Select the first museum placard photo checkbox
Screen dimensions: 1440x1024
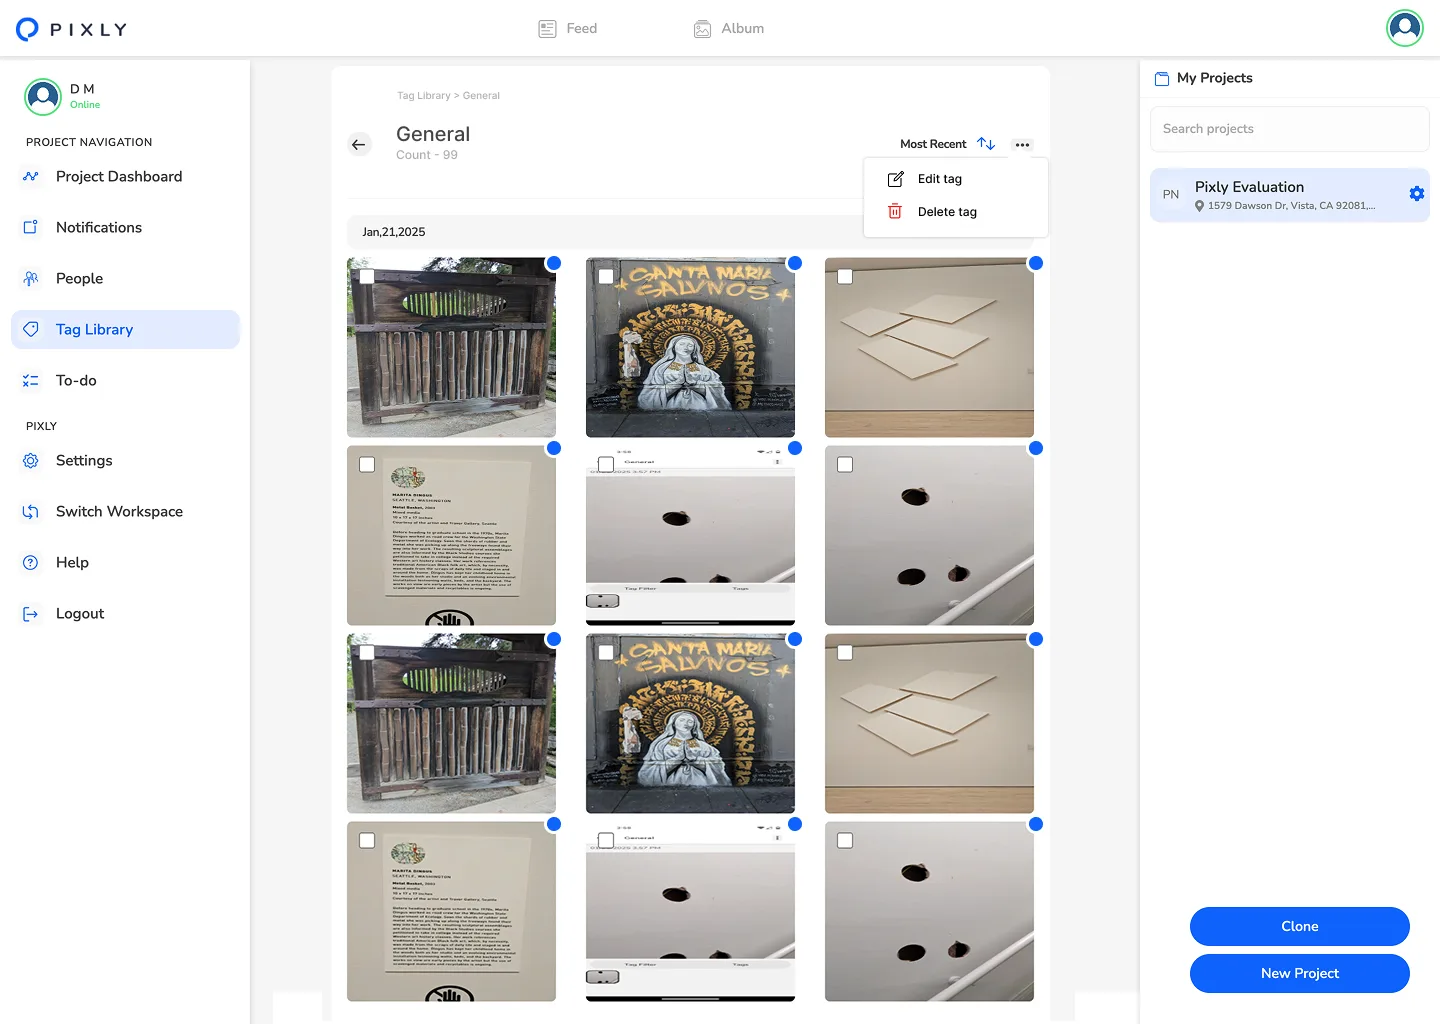367,465
